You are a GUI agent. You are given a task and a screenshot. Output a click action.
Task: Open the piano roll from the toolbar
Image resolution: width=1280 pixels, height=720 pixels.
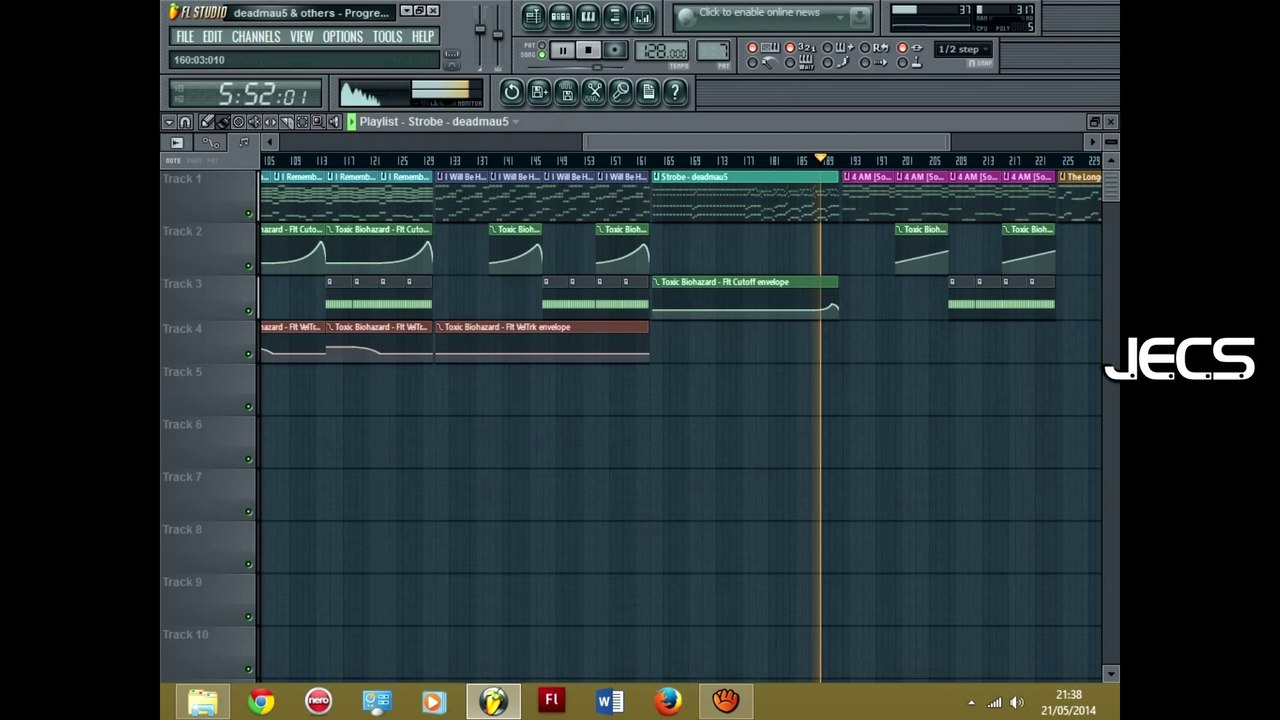pyautogui.click(x=588, y=16)
